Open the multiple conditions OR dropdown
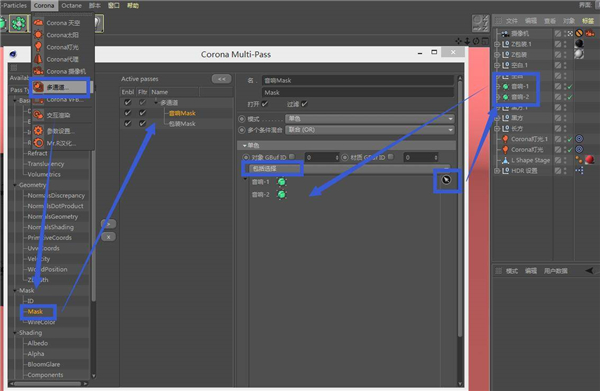The height and width of the screenshot is (391, 600). (x=370, y=130)
